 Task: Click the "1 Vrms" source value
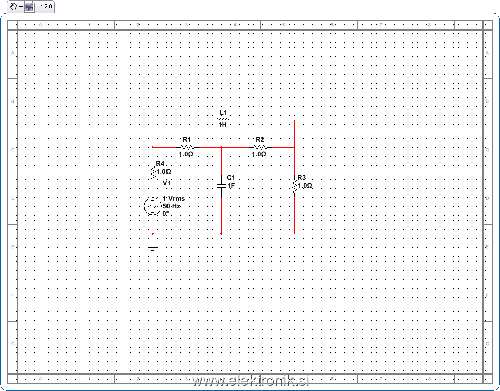[x=174, y=198]
